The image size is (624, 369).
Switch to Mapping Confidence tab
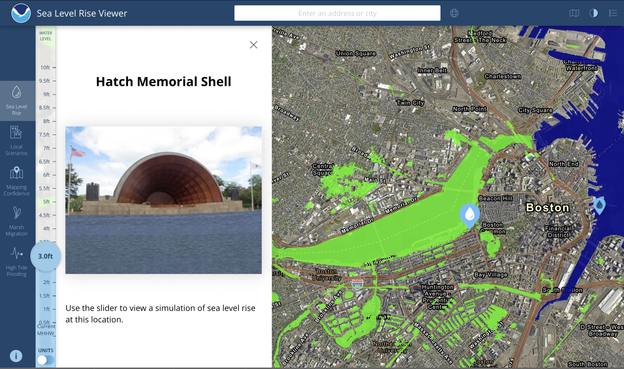(17, 181)
